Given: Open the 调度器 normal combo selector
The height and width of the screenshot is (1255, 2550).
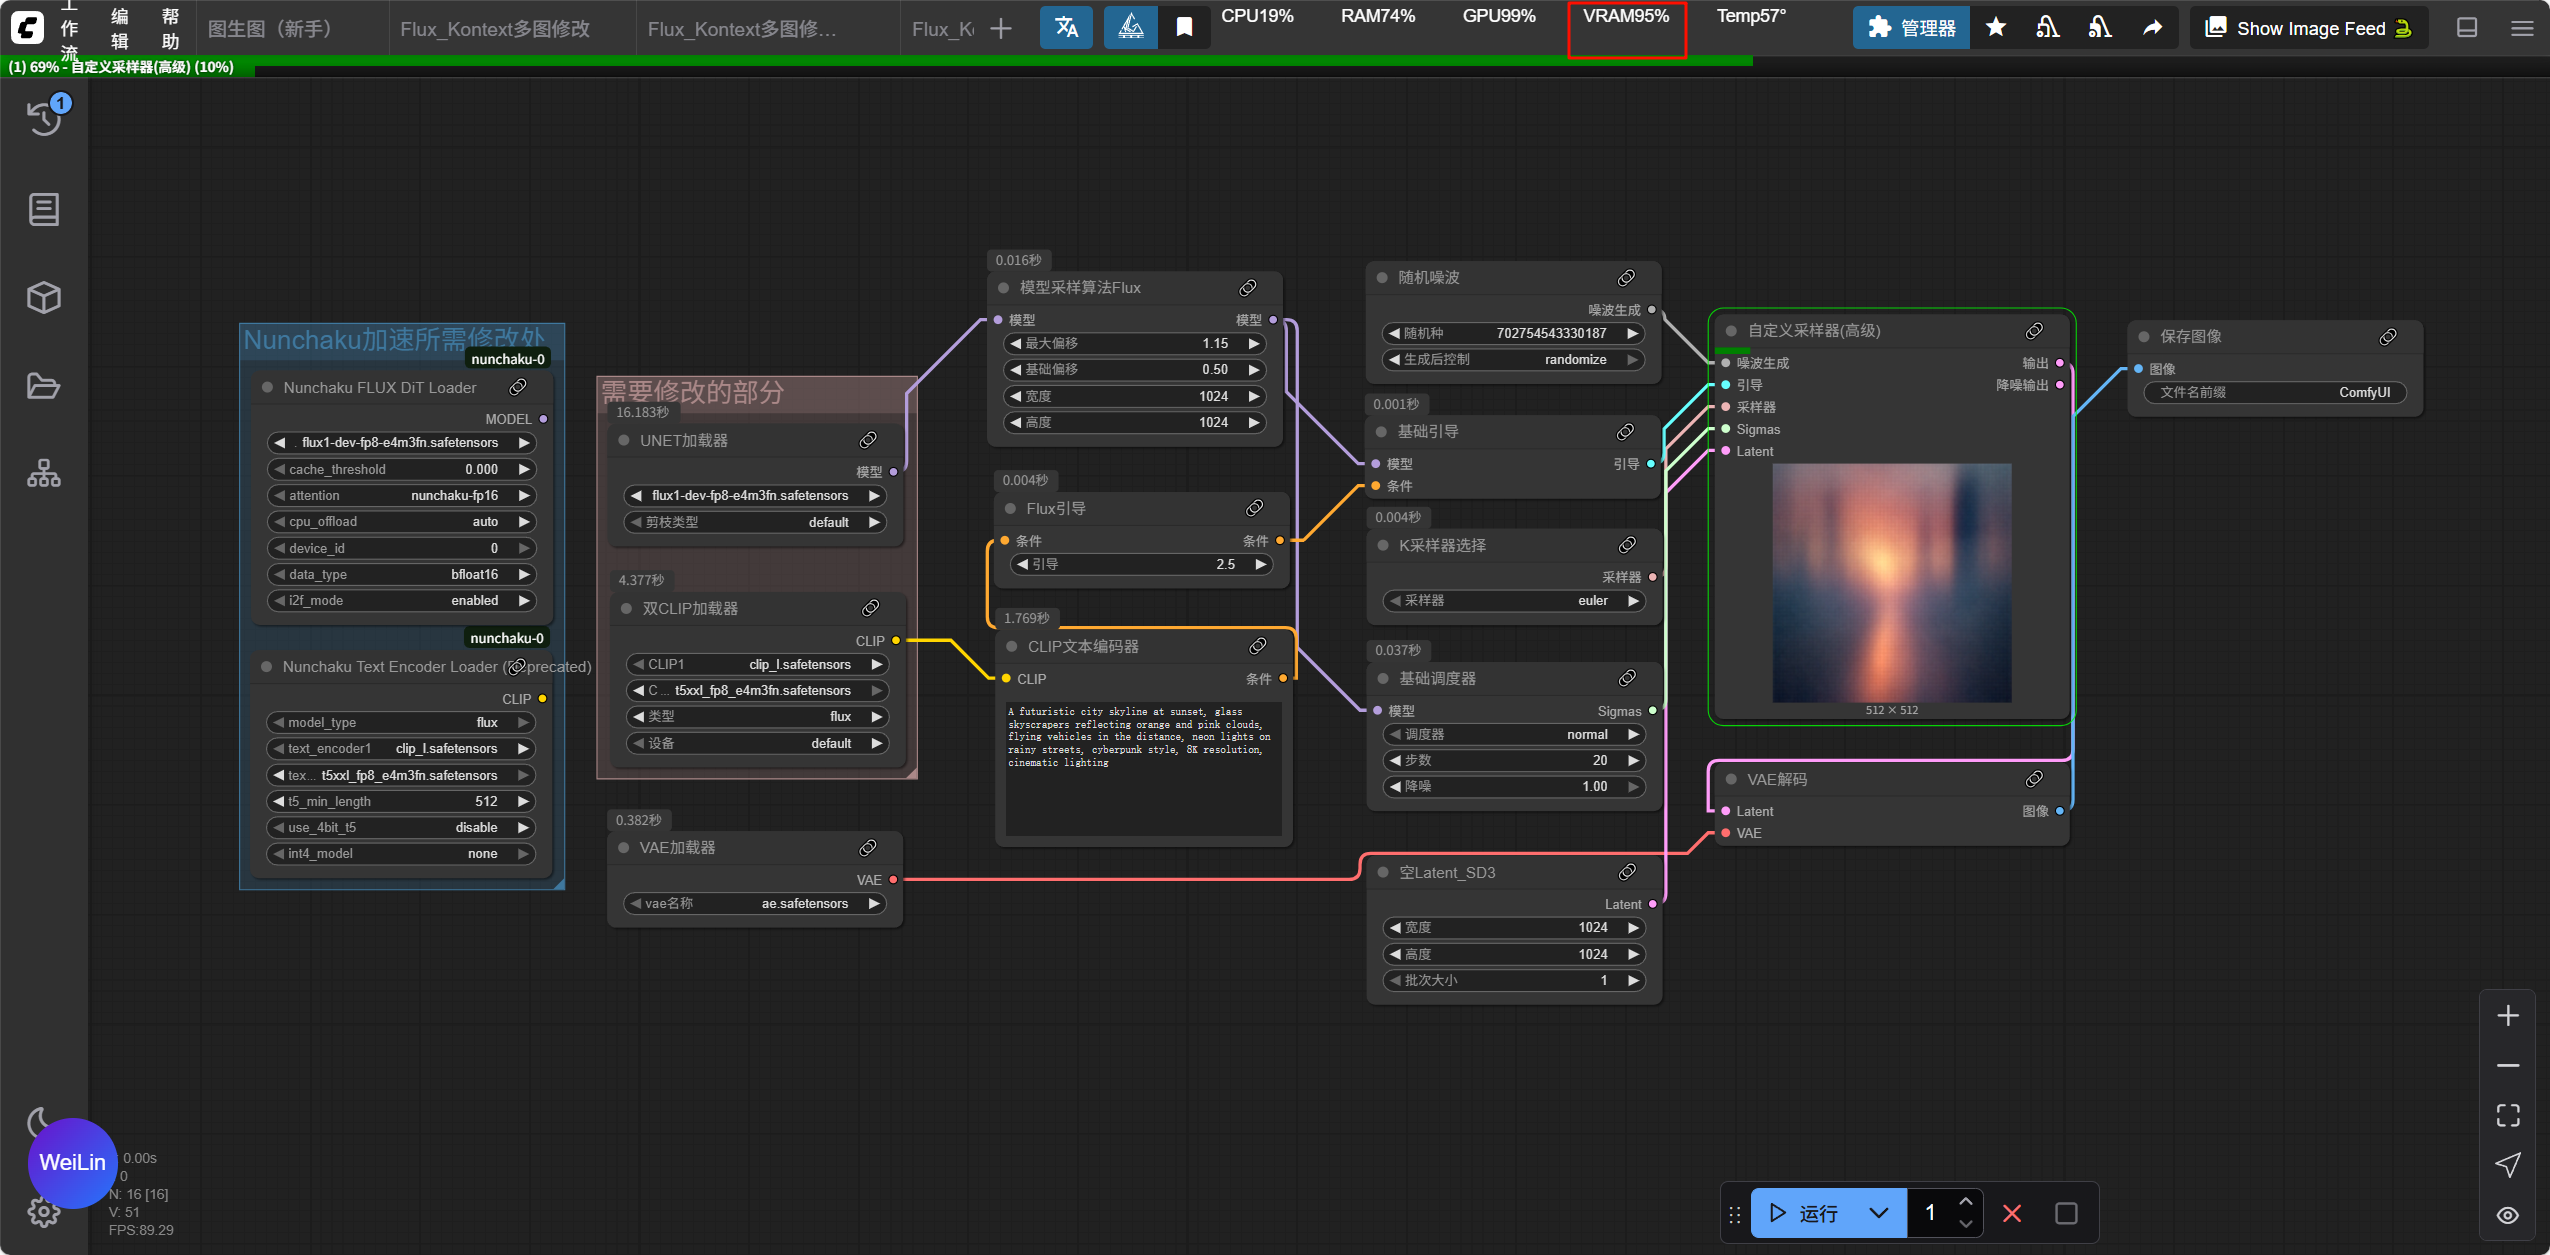Looking at the screenshot, I should [x=1514, y=735].
